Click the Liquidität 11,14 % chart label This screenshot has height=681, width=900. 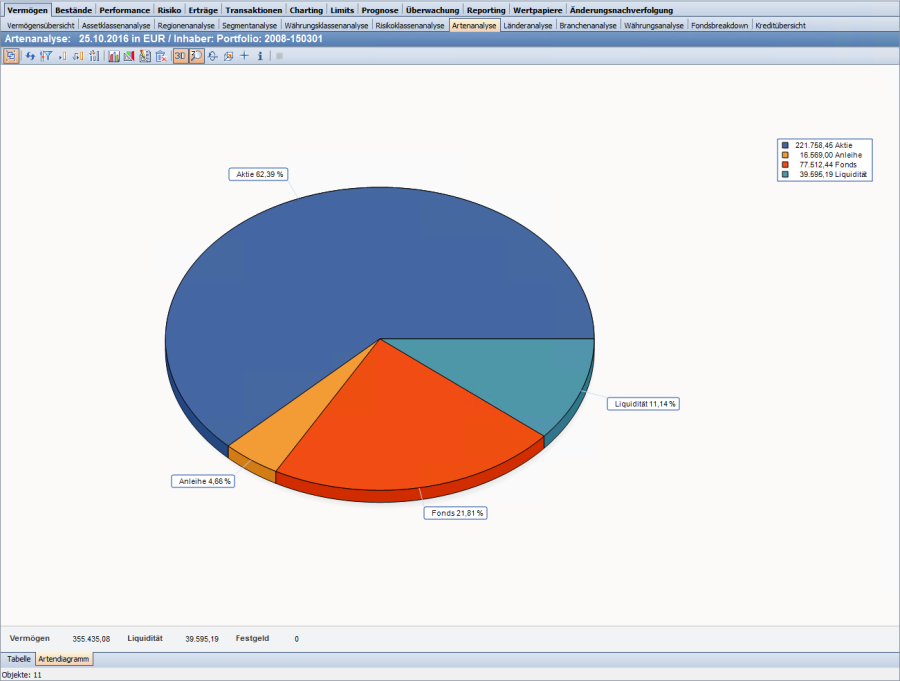[x=646, y=404]
